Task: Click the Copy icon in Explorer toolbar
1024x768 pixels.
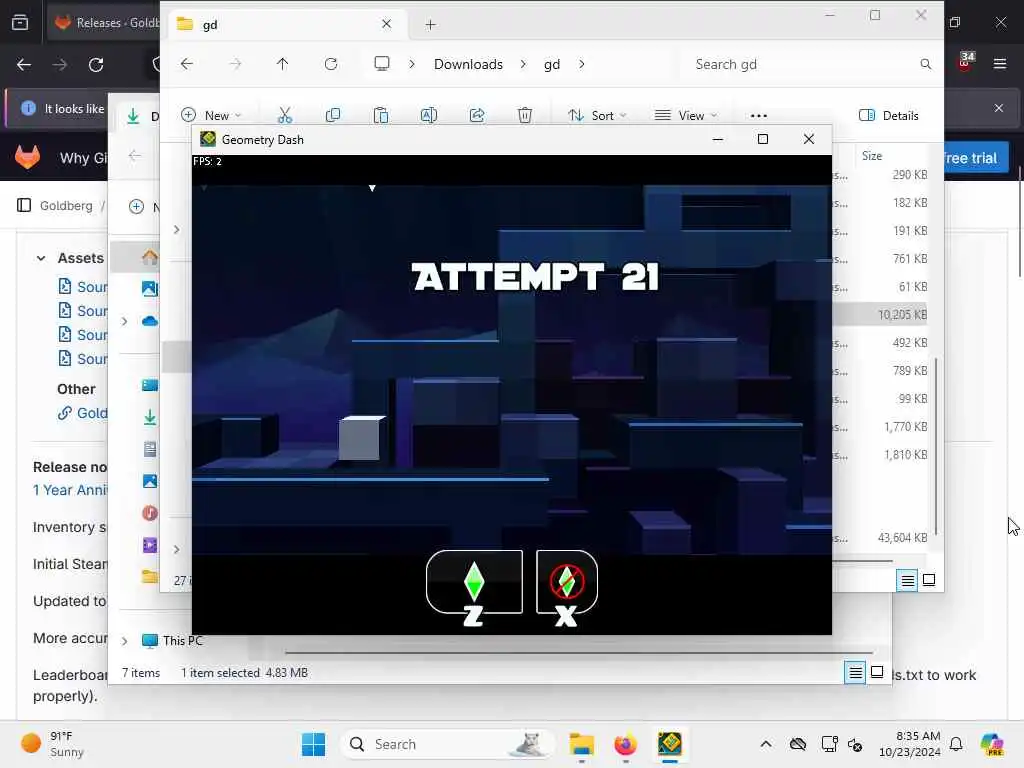Action: click(x=333, y=116)
